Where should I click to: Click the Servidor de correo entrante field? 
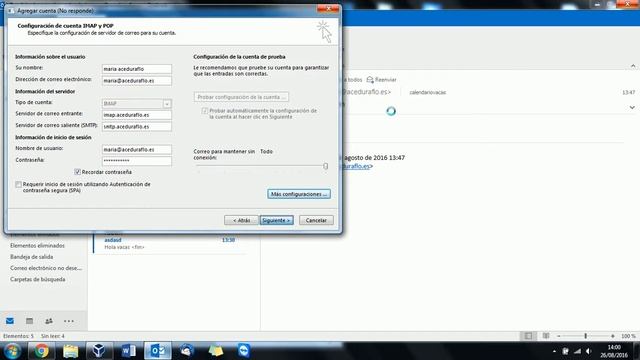[x=137, y=115]
